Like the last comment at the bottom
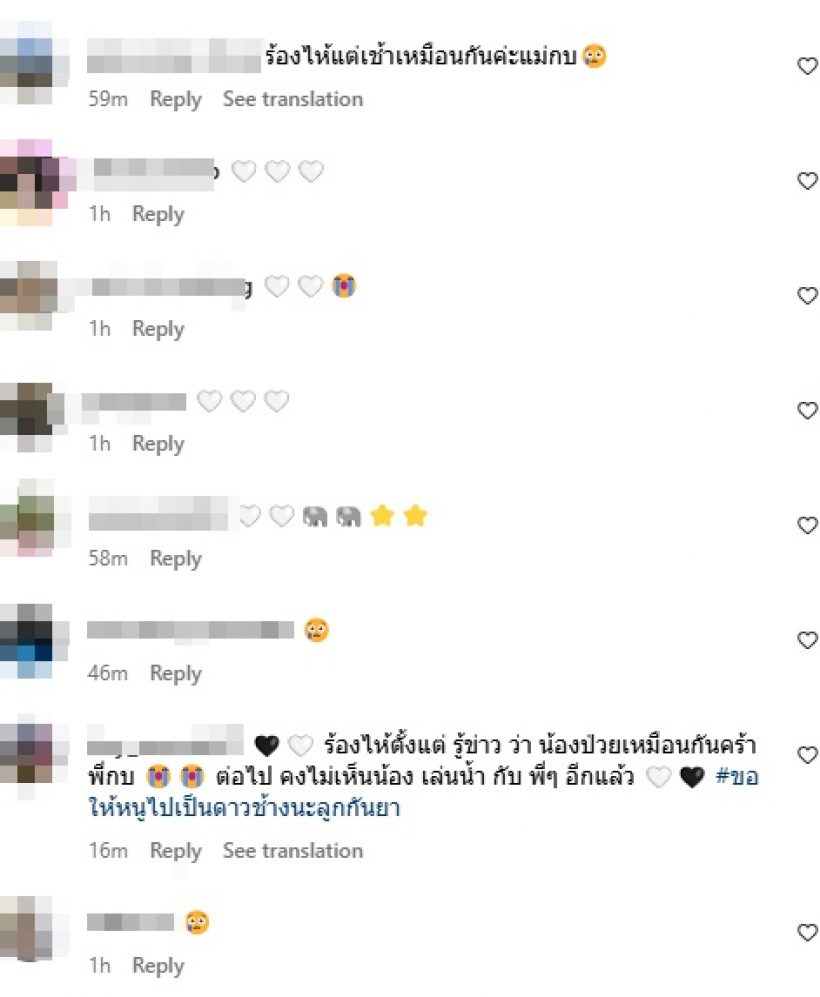 807,932
